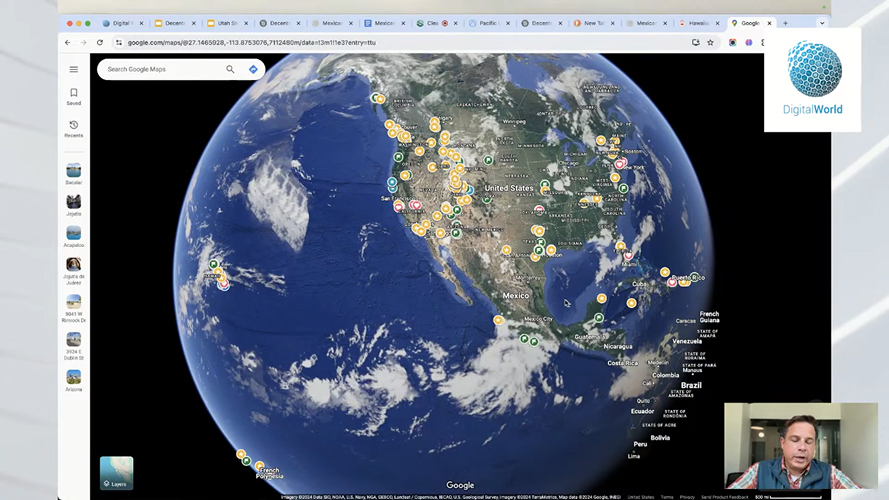This screenshot has height=500, width=889.
Task: Open the Google Maps hamburger menu
Action: click(73, 69)
